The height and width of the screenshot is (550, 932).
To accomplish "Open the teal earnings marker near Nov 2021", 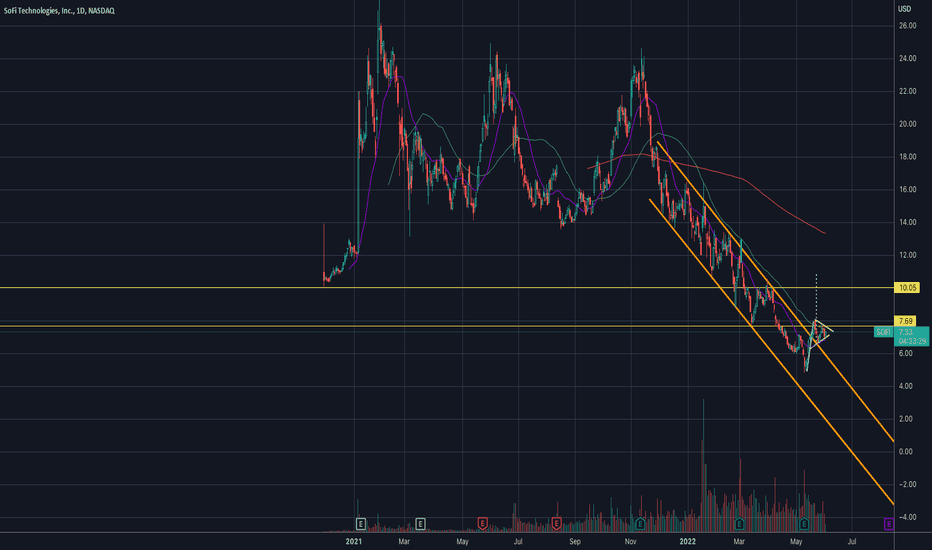I will pyautogui.click(x=640, y=524).
